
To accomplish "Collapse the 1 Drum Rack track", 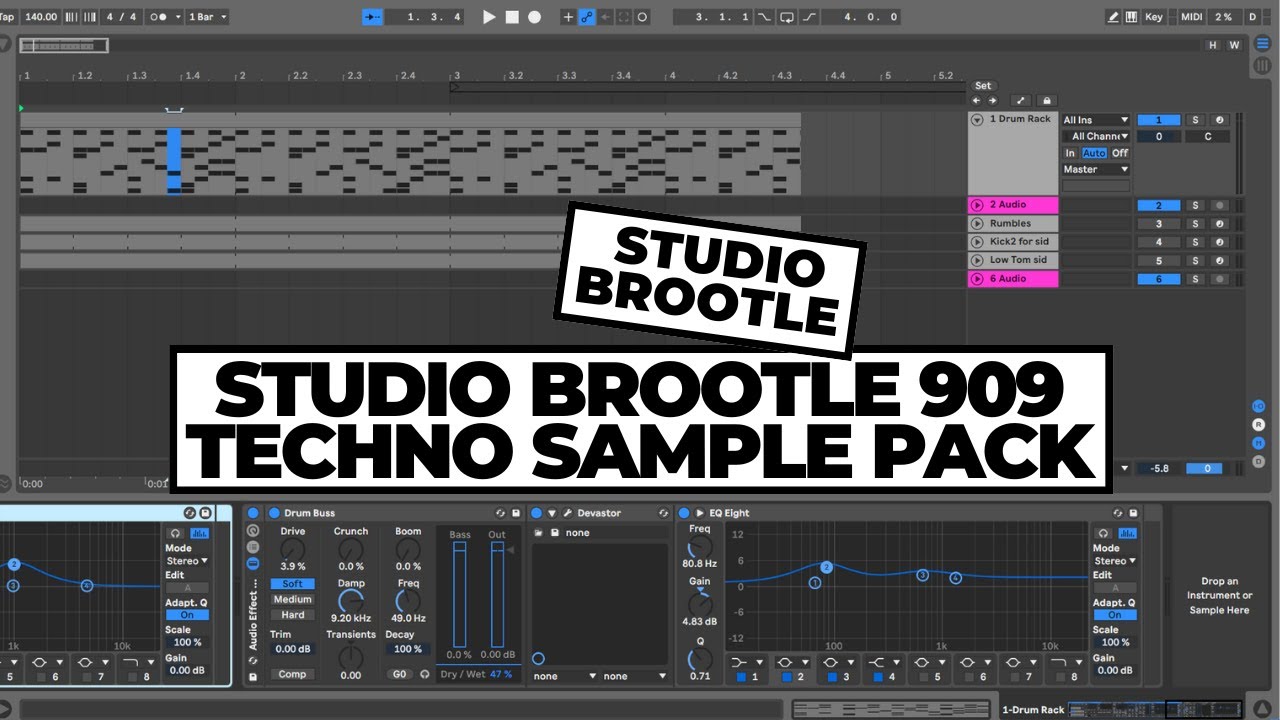I will [978, 120].
